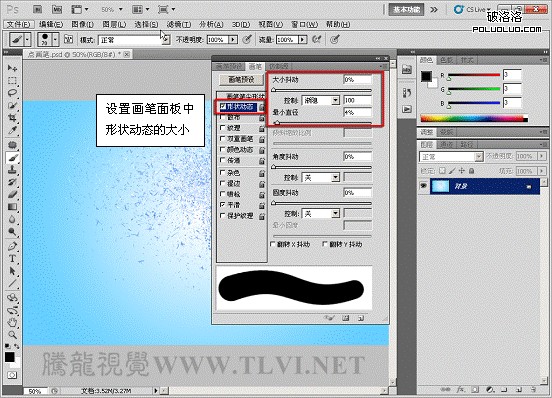Select the Eraser tool
This screenshot has width=552, height=398.
12,194
